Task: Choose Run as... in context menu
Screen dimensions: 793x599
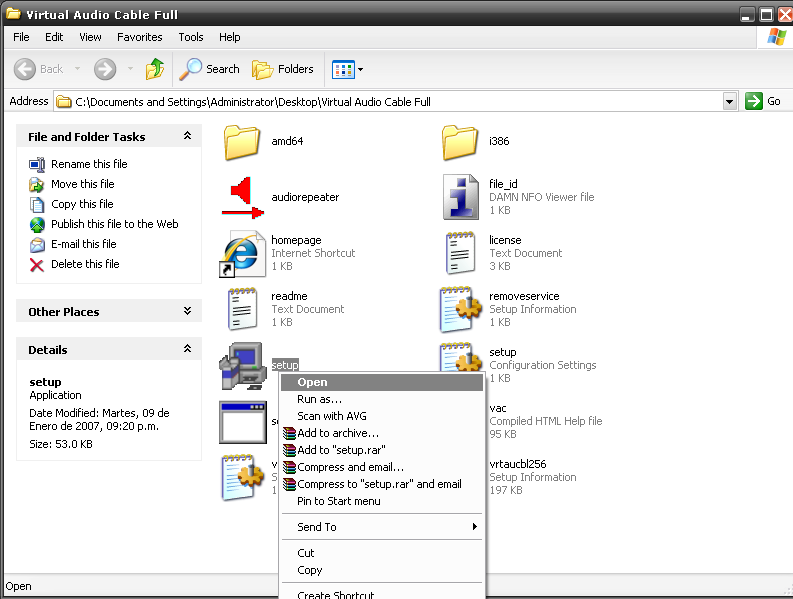Action: pos(382,399)
